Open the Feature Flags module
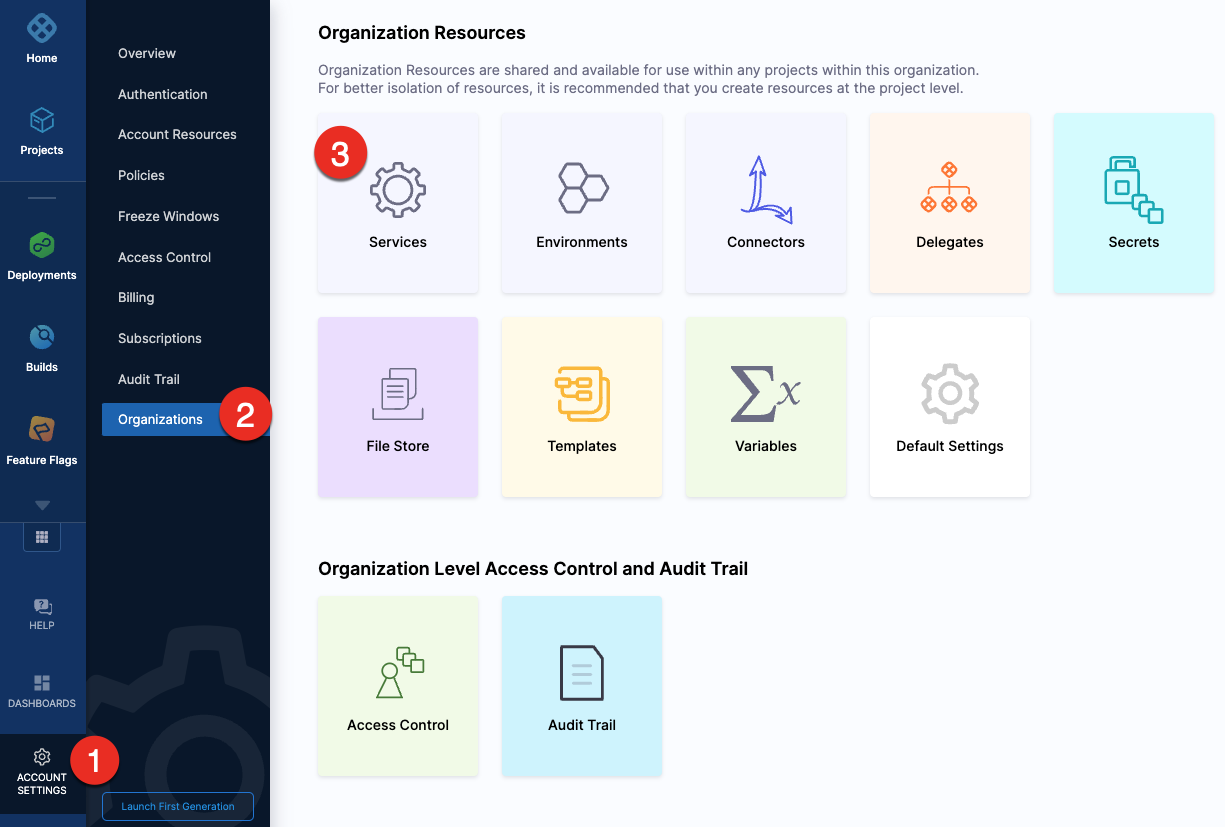This screenshot has height=827, width=1225. click(x=42, y=440)
